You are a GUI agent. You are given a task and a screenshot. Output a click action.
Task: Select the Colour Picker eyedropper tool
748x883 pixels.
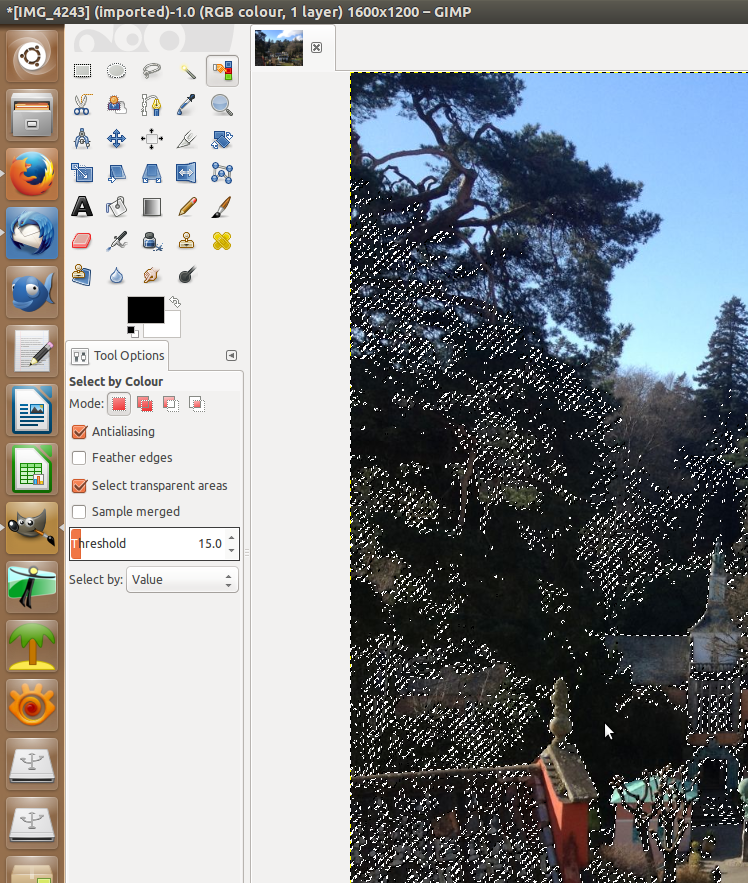[187, 105]
